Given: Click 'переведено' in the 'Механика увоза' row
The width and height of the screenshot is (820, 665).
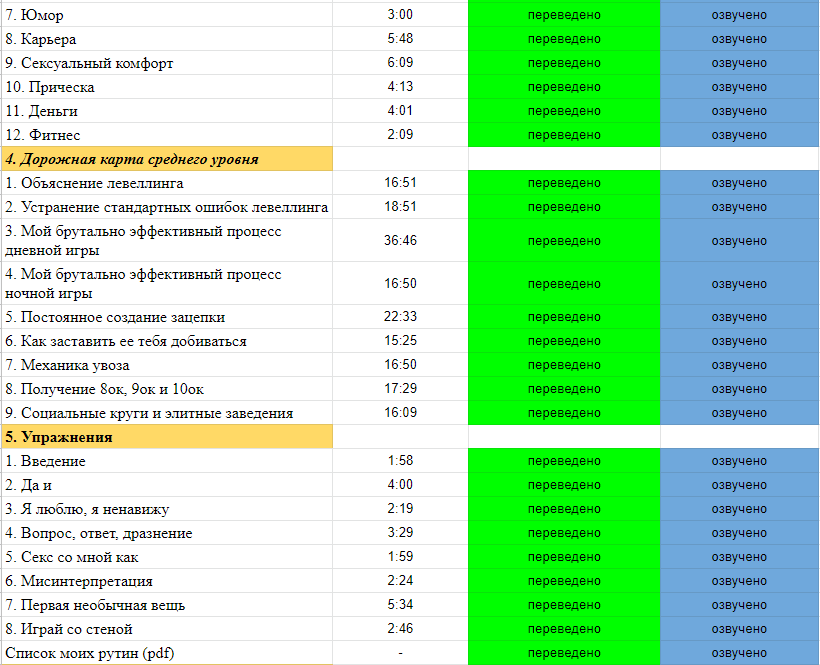Looking at the screenshot, I should [x=564, y=365].
